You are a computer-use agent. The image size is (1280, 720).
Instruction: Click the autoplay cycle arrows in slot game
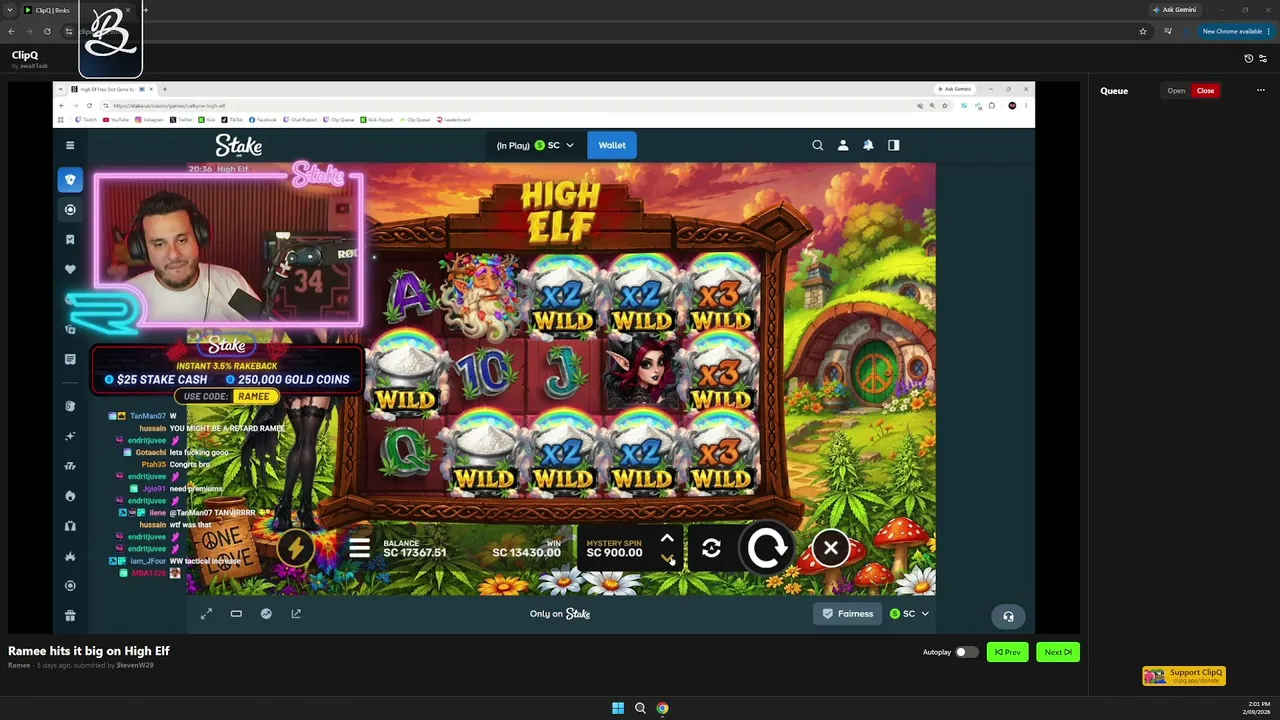click(x=711, y=548)
